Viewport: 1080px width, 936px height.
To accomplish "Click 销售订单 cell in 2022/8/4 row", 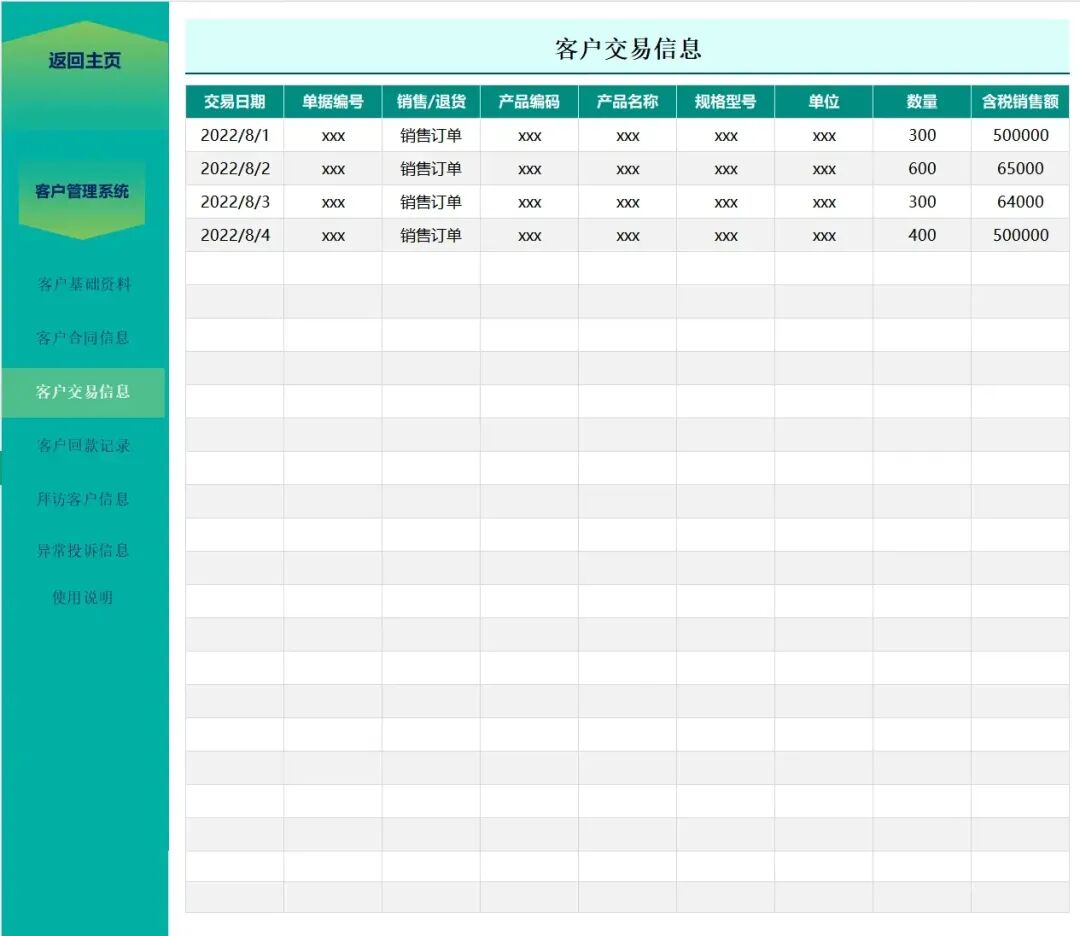I will click(431, 236).
